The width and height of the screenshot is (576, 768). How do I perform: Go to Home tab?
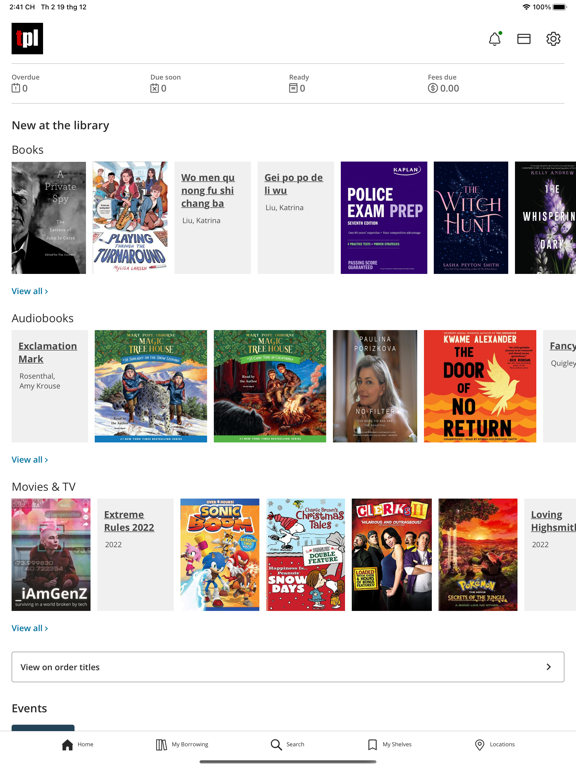(x=77, y=744)
